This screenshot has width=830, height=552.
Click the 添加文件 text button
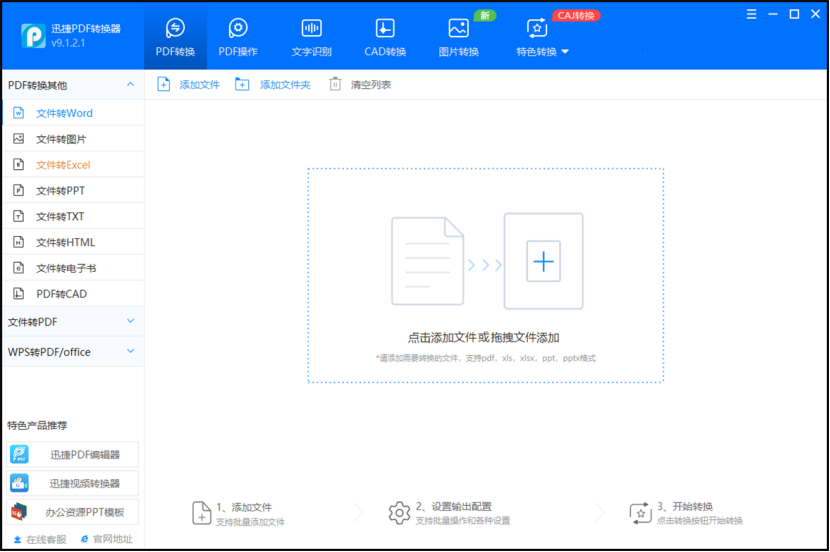200,85
